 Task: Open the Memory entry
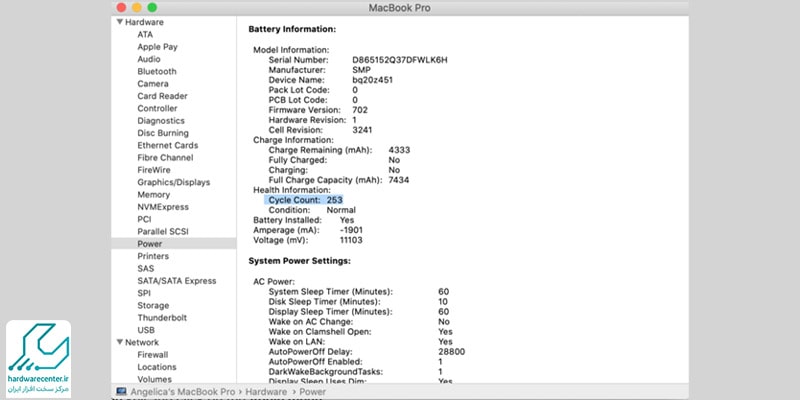pyautogui.click(x=153, y=194)
